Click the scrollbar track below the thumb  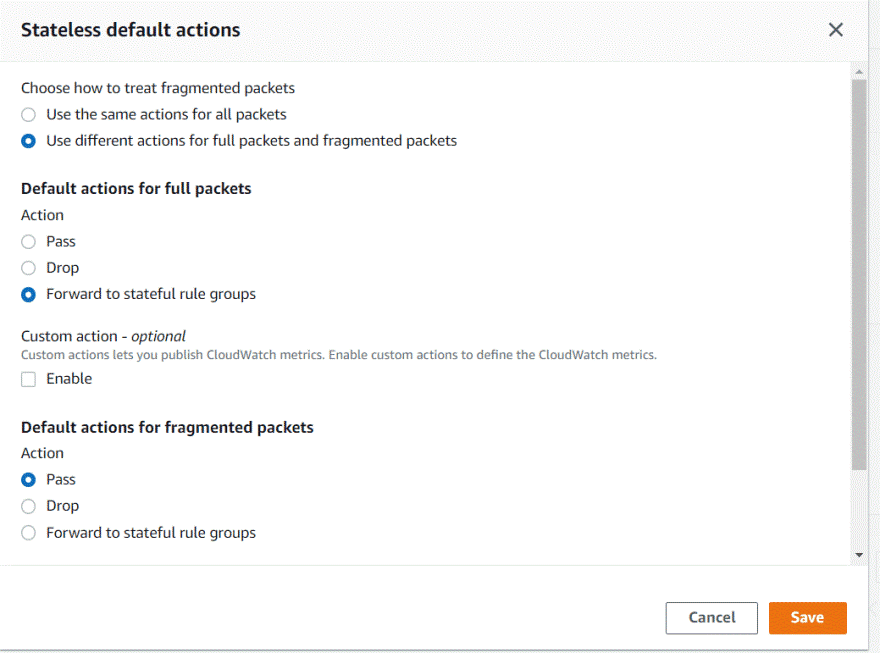point(859,510)
